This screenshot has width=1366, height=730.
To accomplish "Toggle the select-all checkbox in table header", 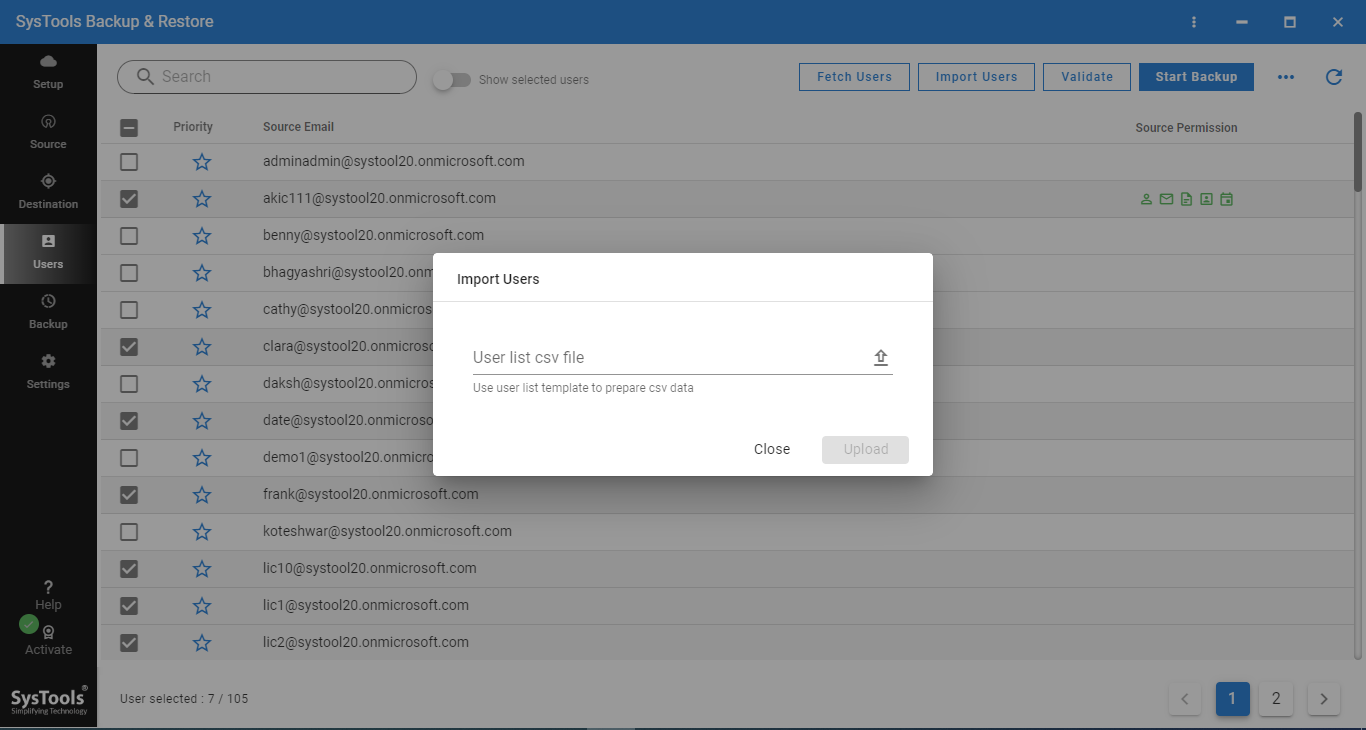I will pyautogui.click(x=129, y=128).
